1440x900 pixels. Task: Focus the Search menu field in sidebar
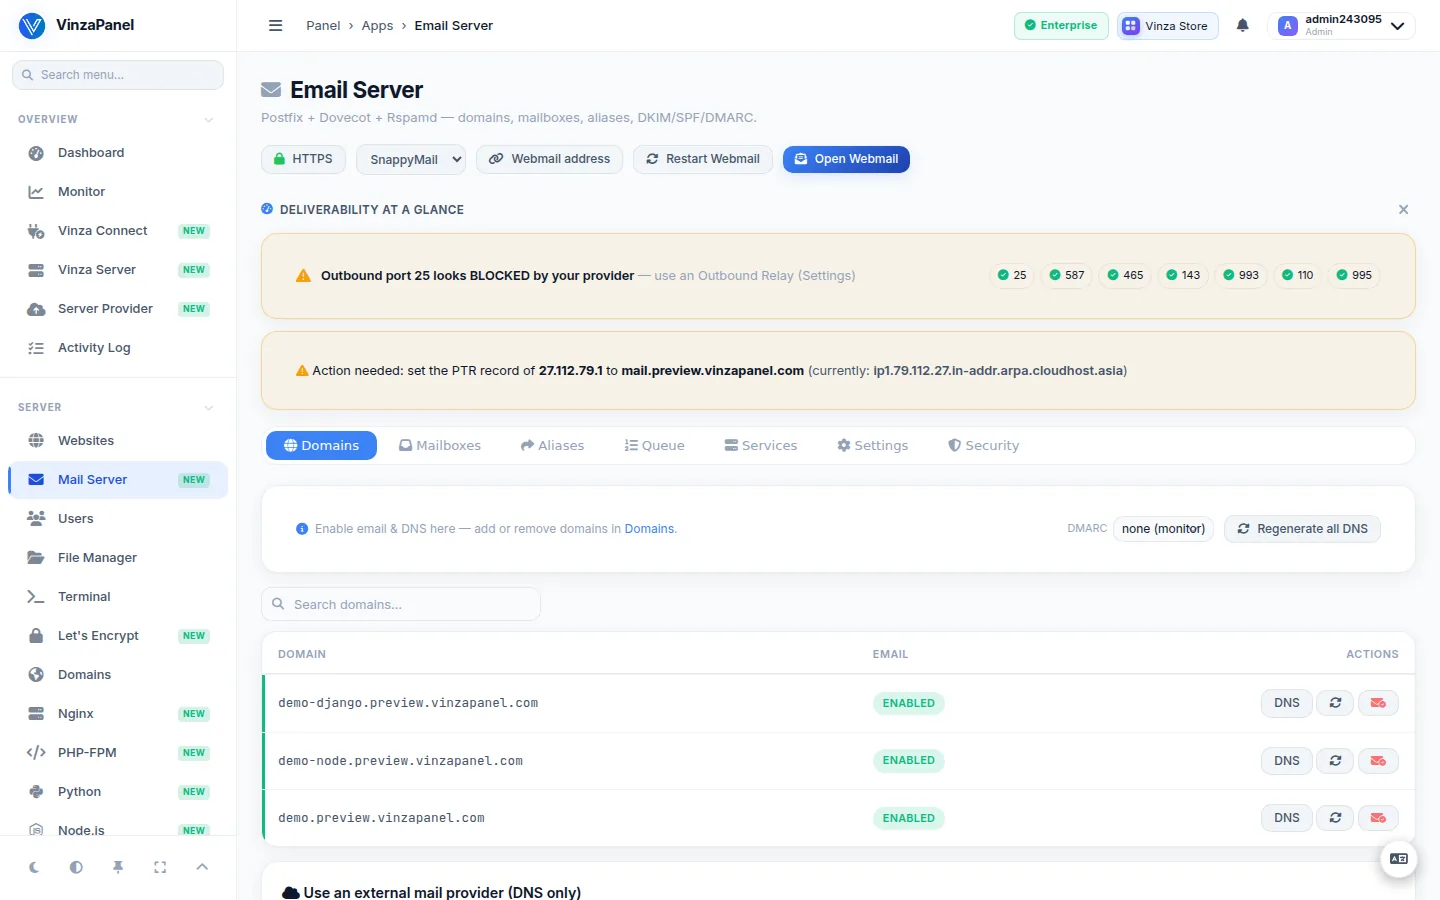(118, 75)
